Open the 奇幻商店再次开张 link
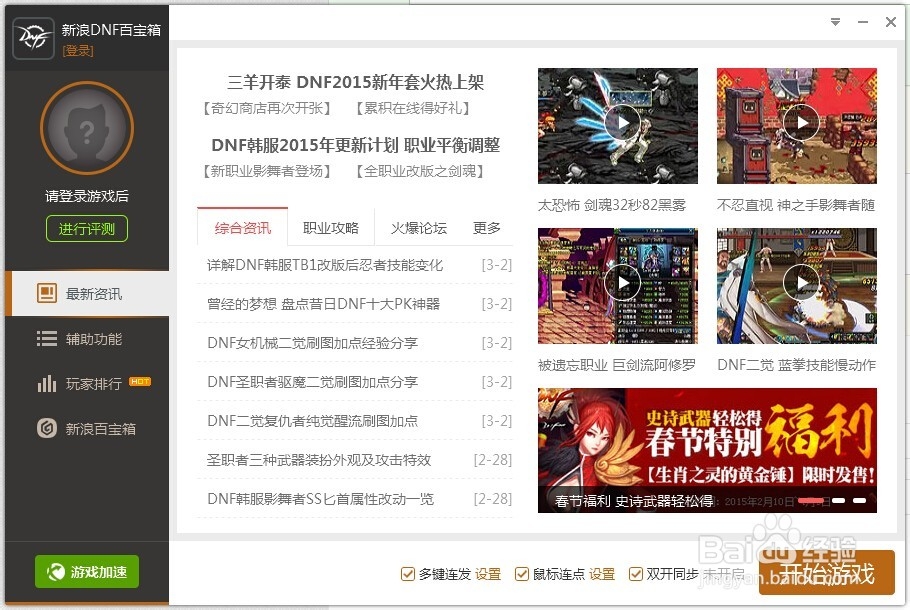The width and height of the screenshot is (910, 610). click(x=267, y=108)
